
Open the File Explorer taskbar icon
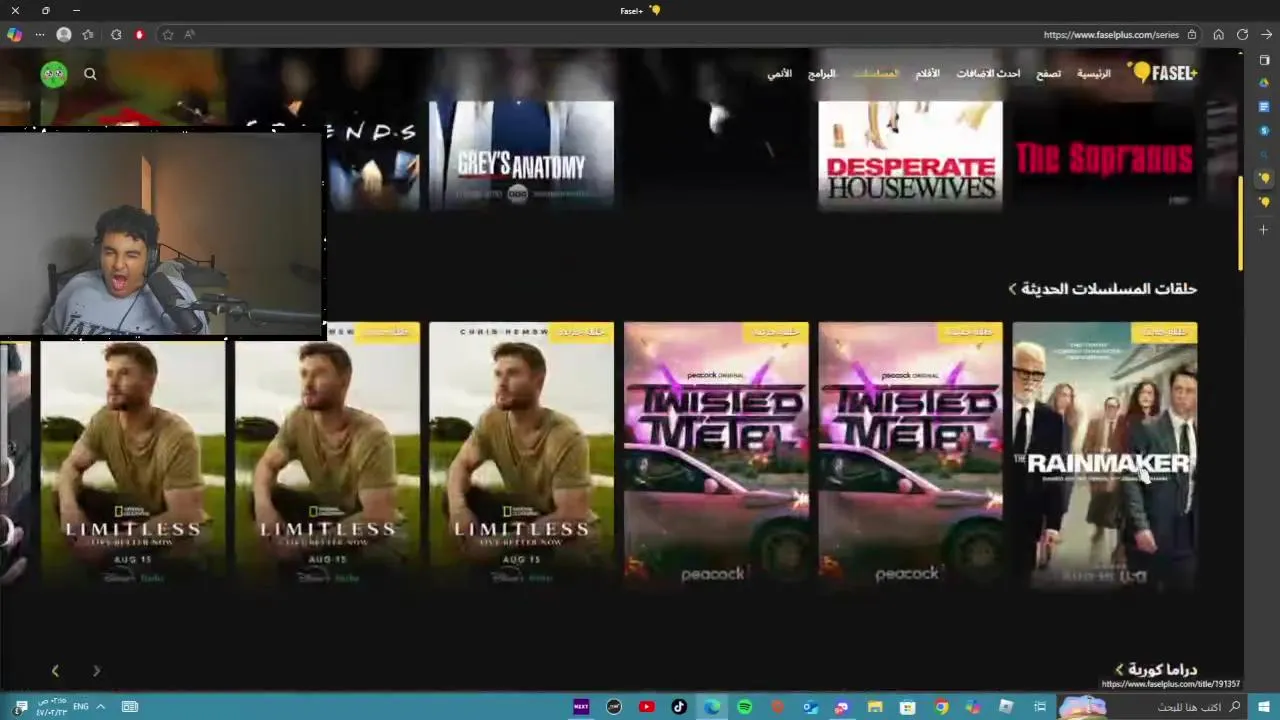pos(875,707)
